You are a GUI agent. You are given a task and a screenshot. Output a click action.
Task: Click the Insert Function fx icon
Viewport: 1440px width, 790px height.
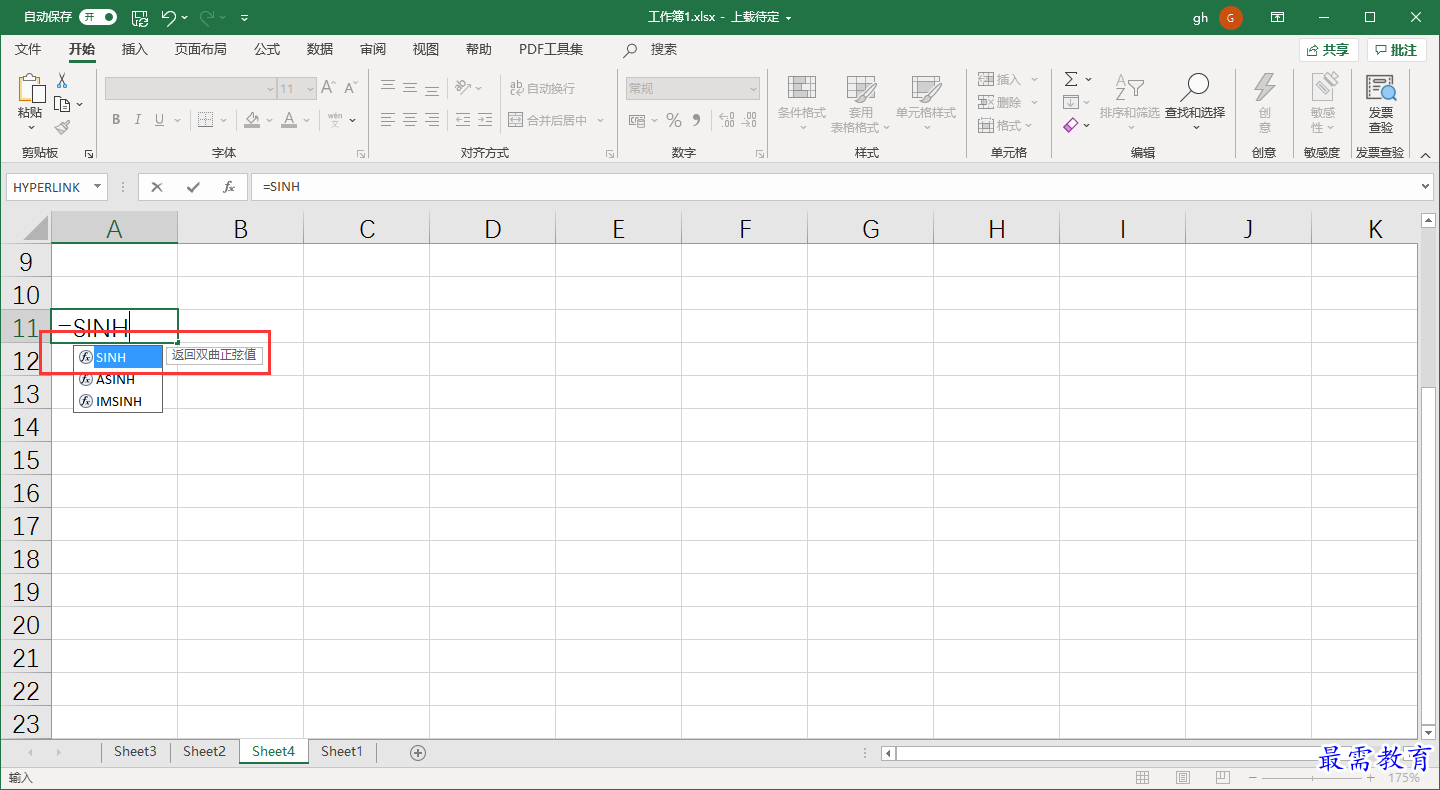coord(229,187)
